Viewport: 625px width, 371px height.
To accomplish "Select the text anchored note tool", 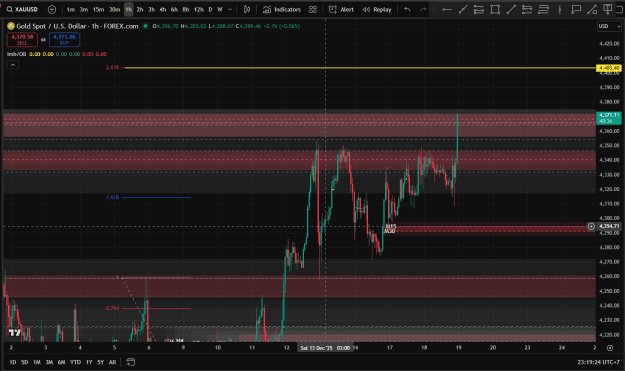I will pos(607,9).
